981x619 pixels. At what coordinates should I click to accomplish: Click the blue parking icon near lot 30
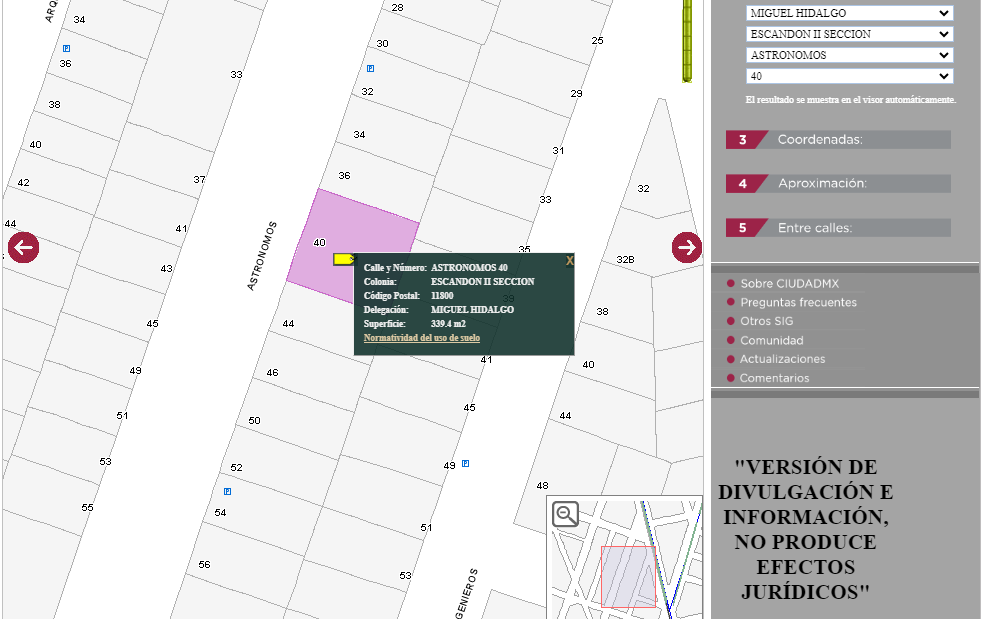pyautogui.click(x=370, y=68)
